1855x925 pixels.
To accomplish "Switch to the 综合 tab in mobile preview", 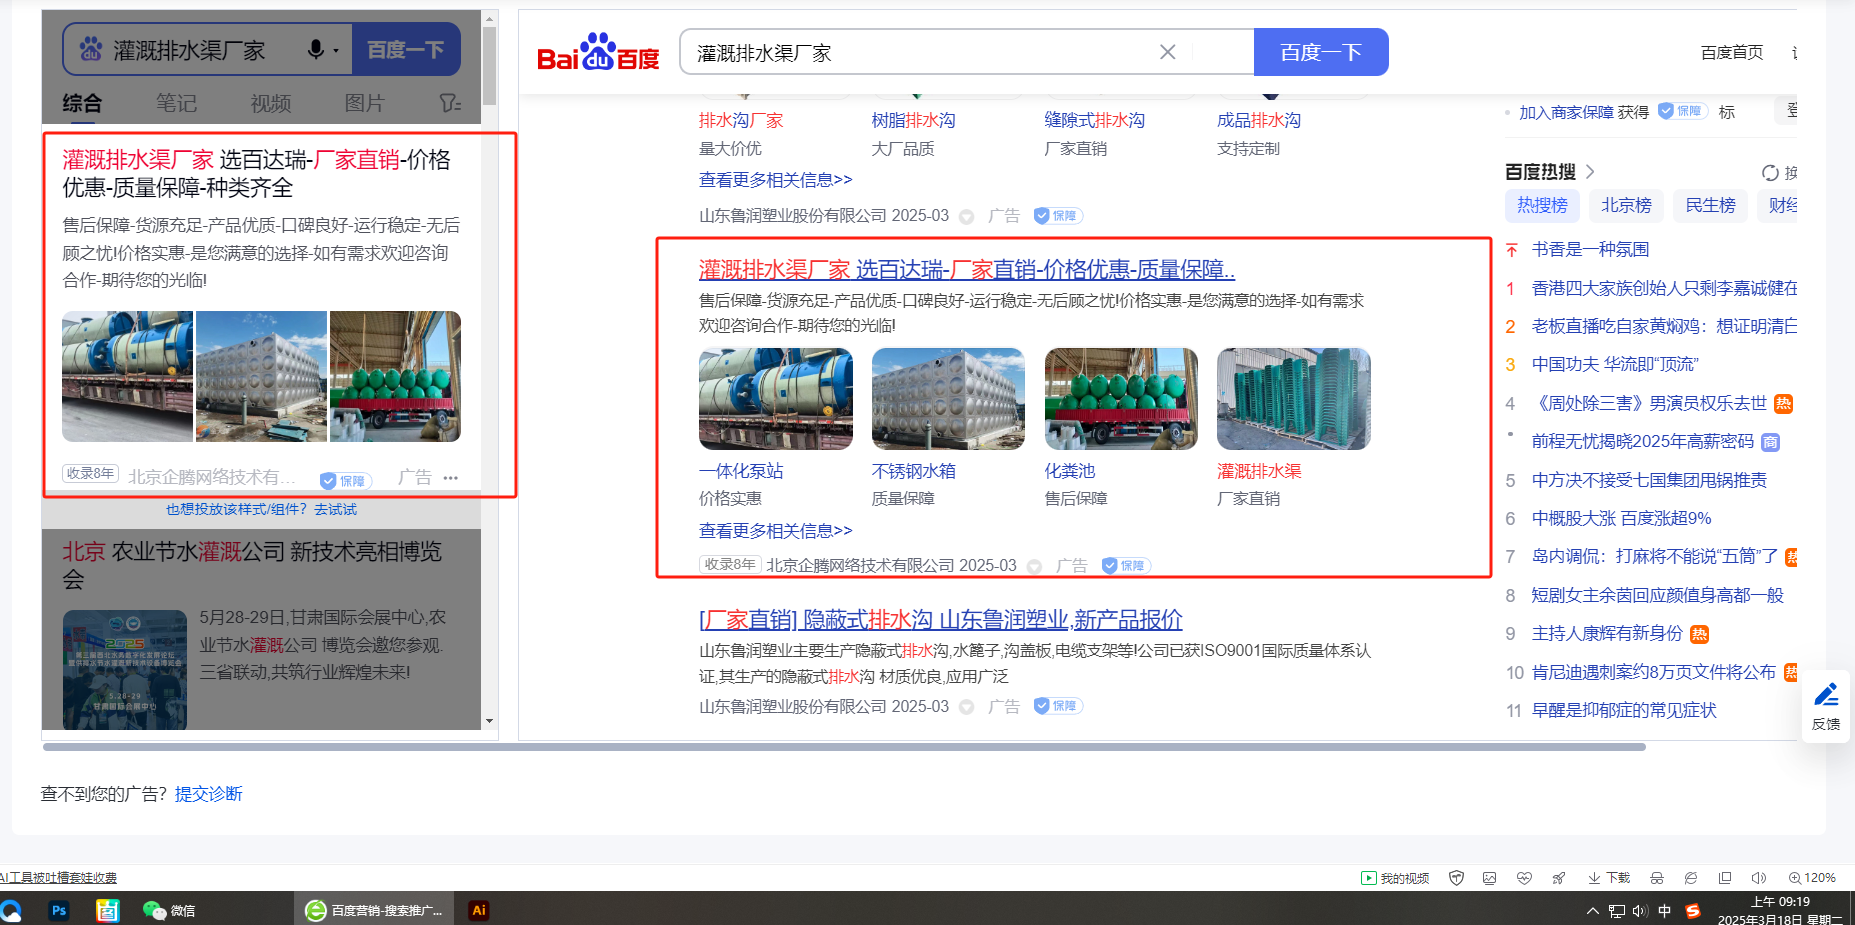I will pos(82,103).
